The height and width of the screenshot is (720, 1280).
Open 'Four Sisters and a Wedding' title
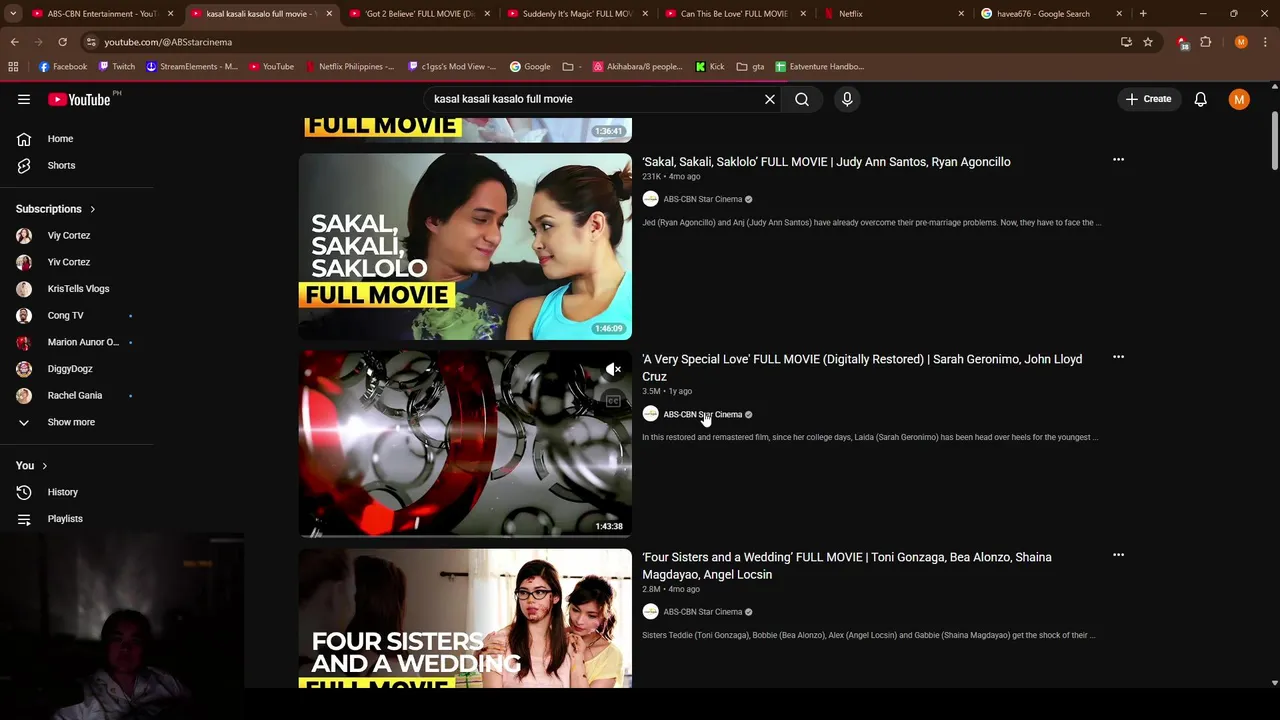[x=847, y=566]
